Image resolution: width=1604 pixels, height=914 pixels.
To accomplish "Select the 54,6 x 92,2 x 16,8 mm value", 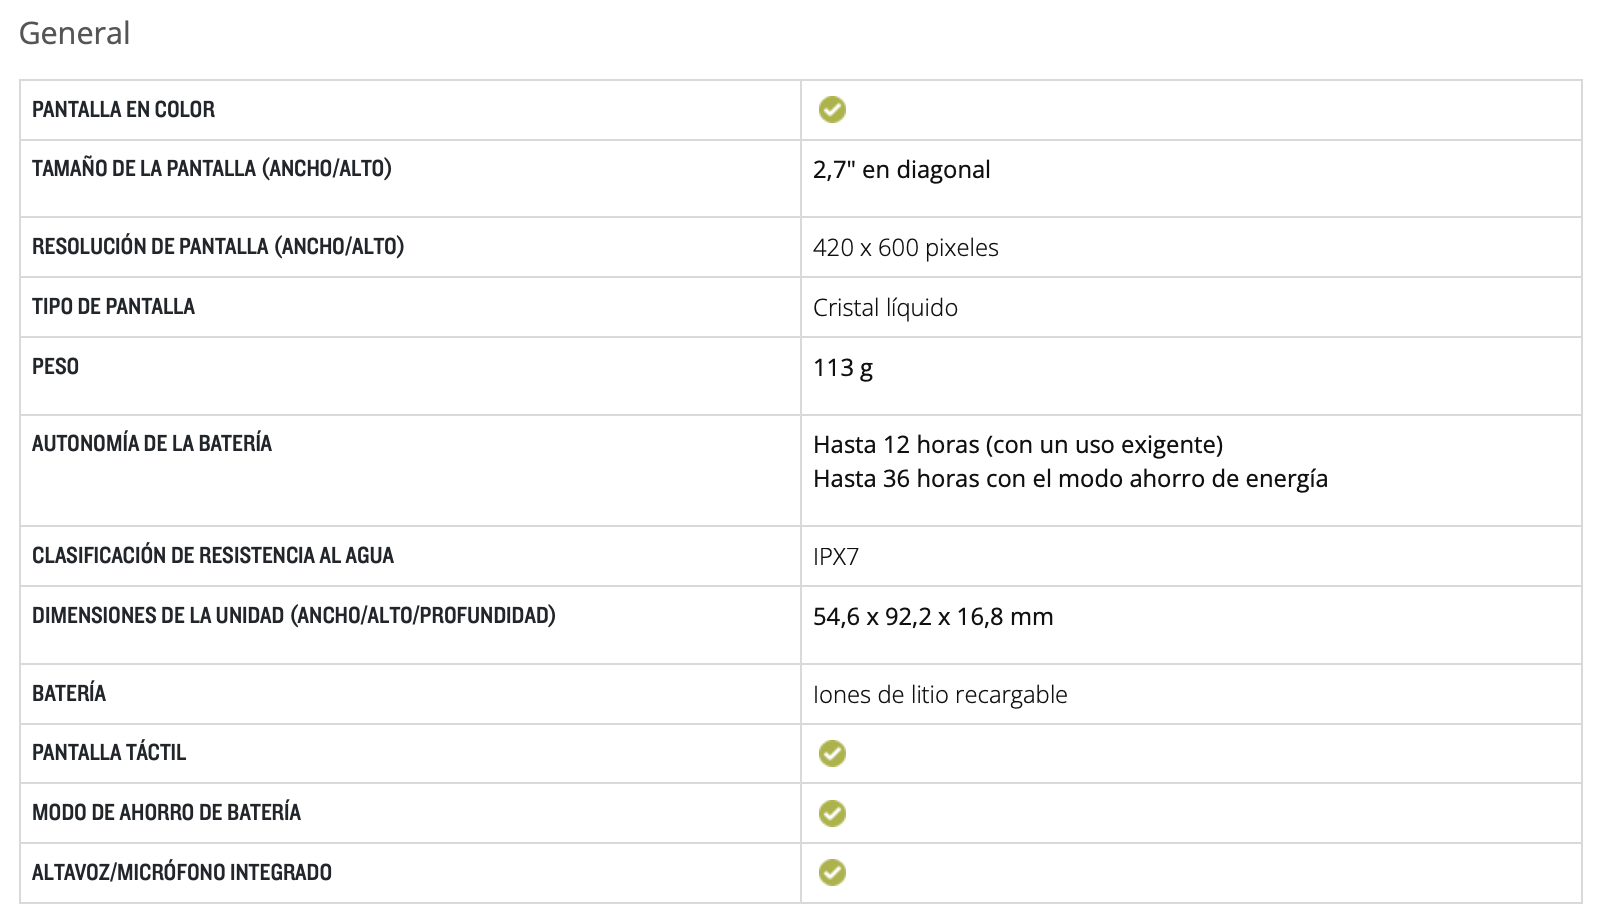I will tap(932, 617).
